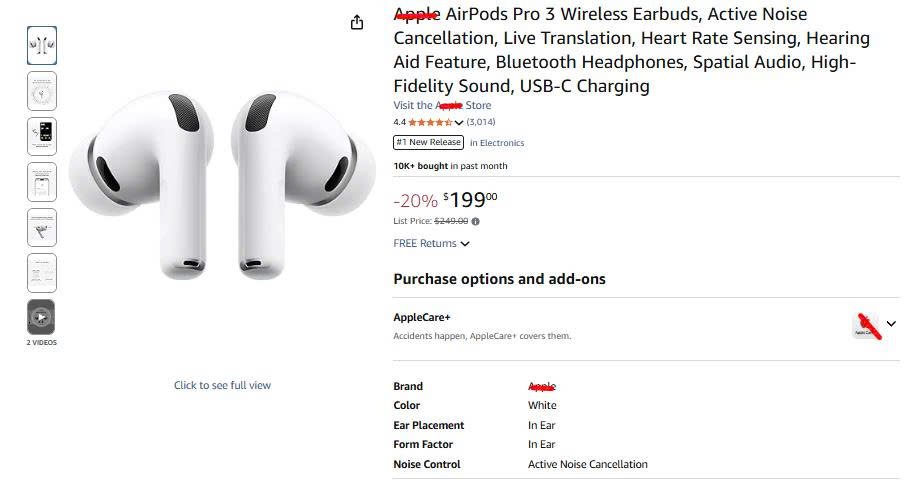The height and width of the screenshot is (481, 913).
Task: Select the second product image thumbnail
Action: pos(41,91)
